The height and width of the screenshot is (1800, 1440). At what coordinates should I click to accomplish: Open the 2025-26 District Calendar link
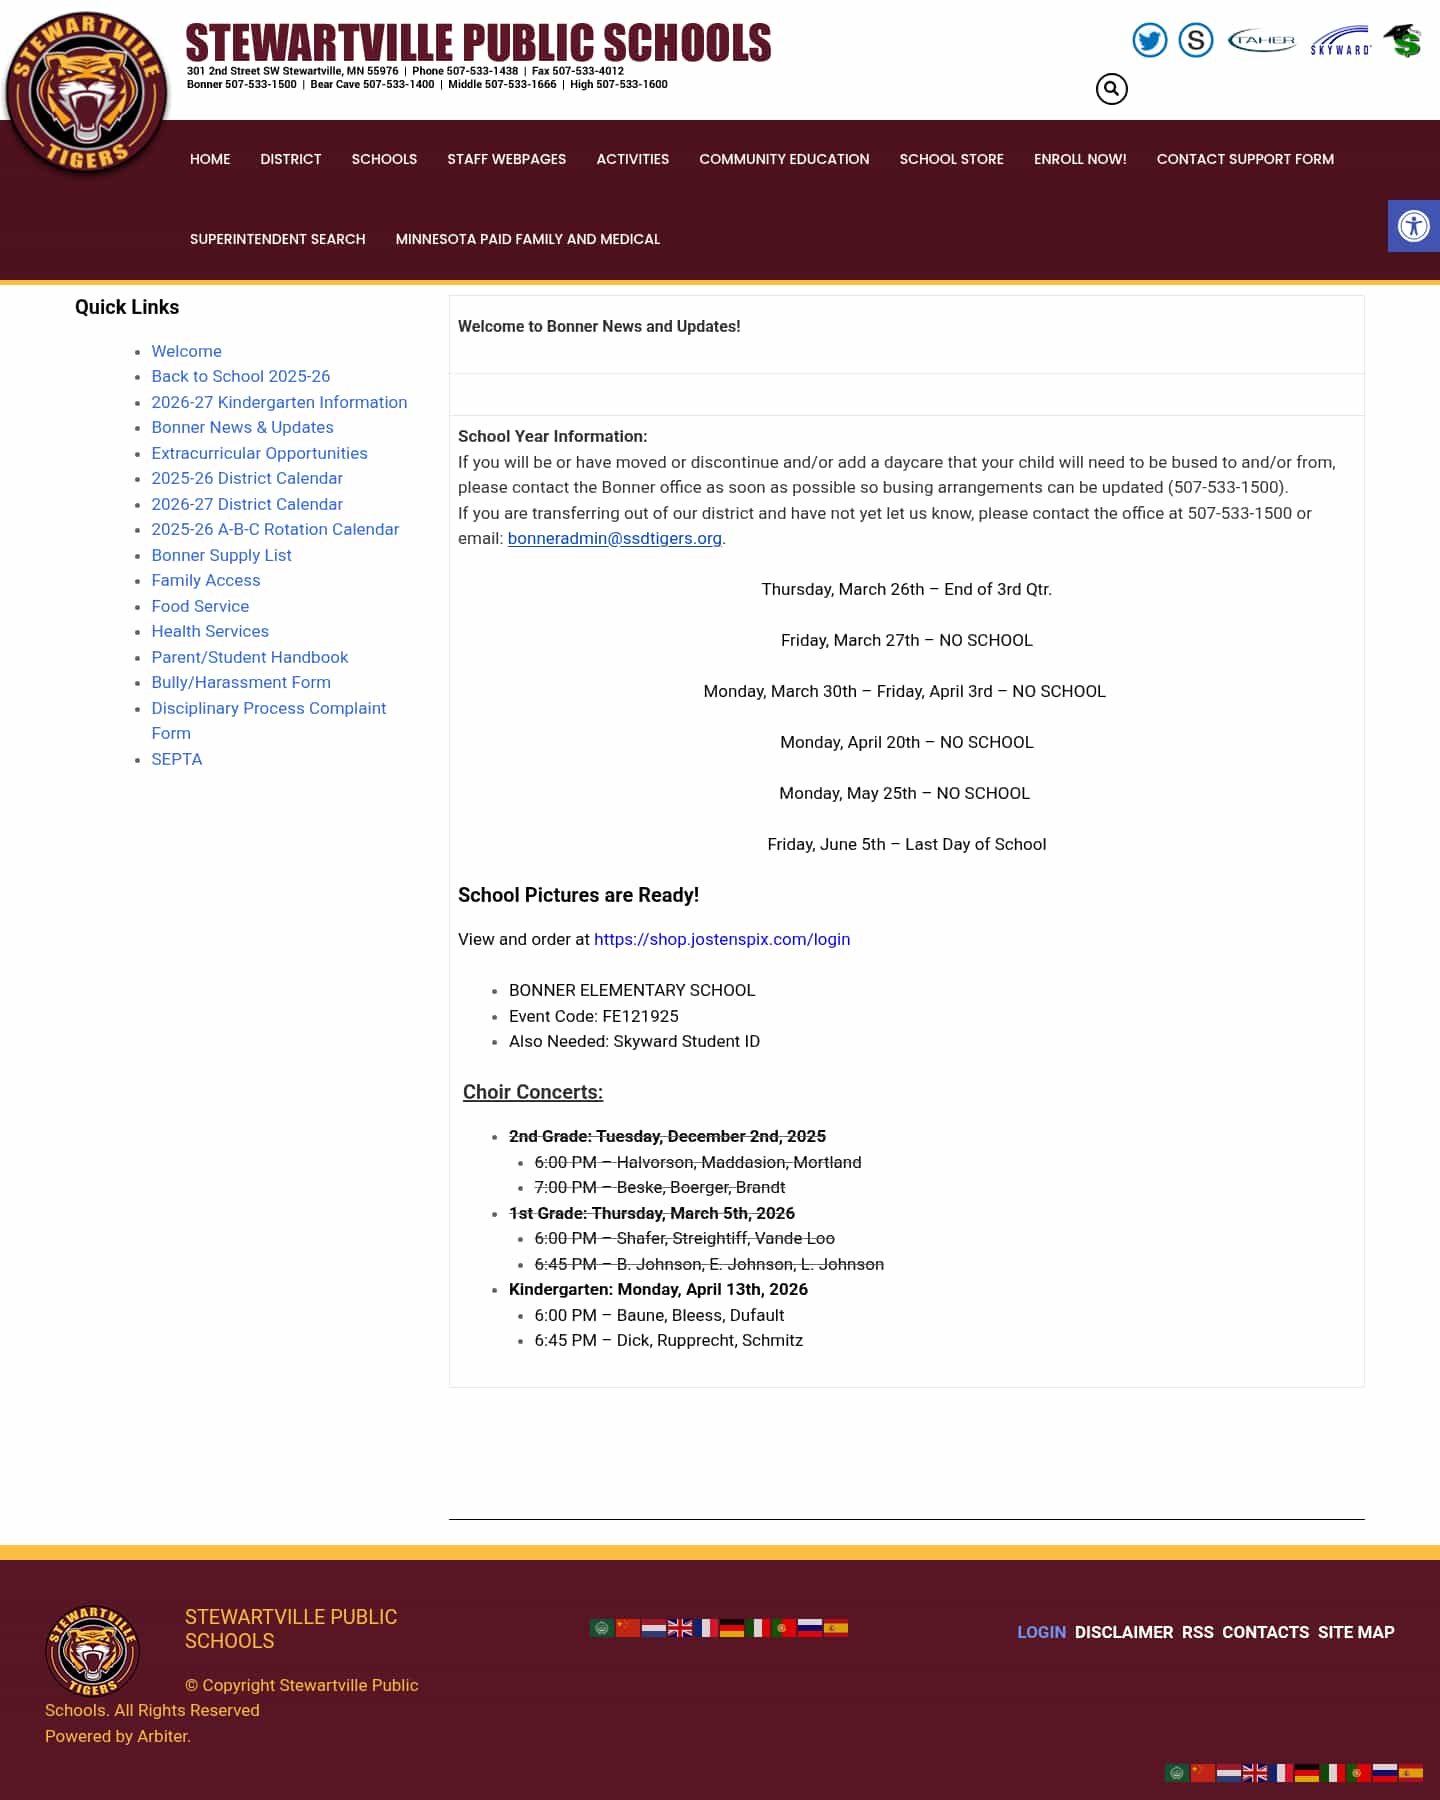coord(247,478)
